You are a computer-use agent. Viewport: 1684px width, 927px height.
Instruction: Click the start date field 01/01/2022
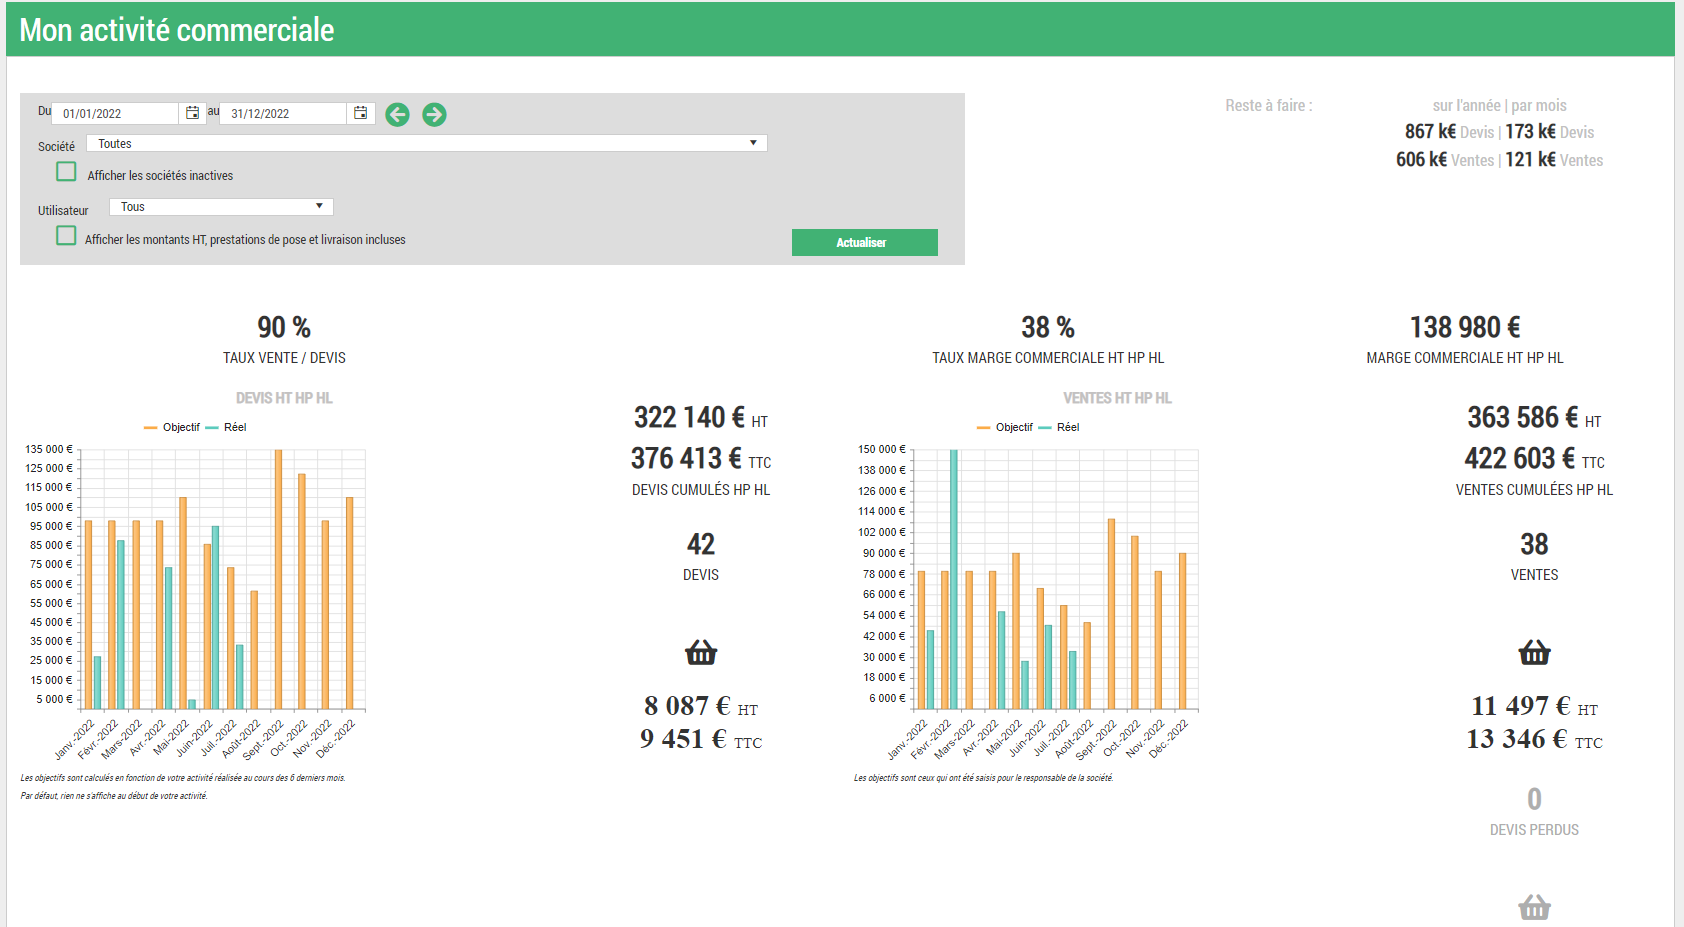tap(115, 114)
